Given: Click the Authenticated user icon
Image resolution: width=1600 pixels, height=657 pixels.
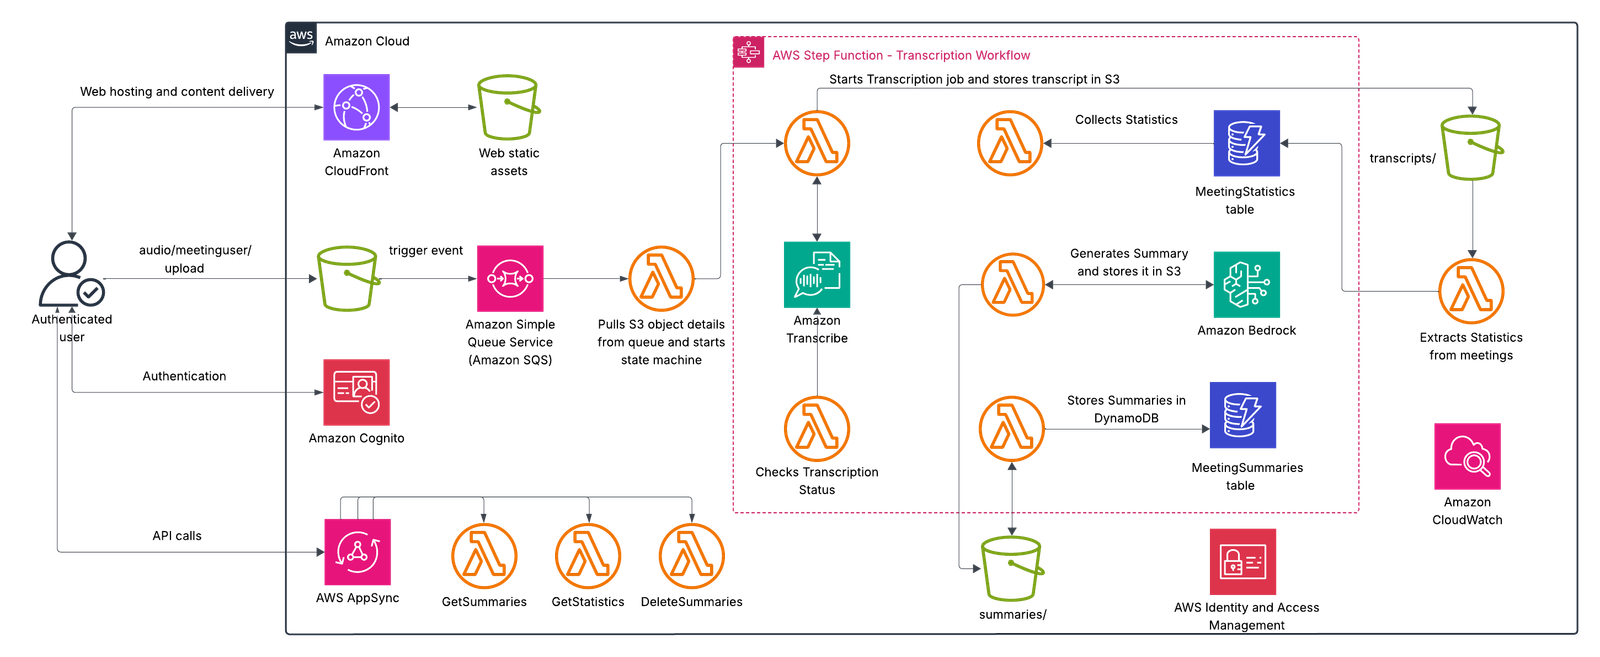Looking at the screenshot, I should point(71,273).
